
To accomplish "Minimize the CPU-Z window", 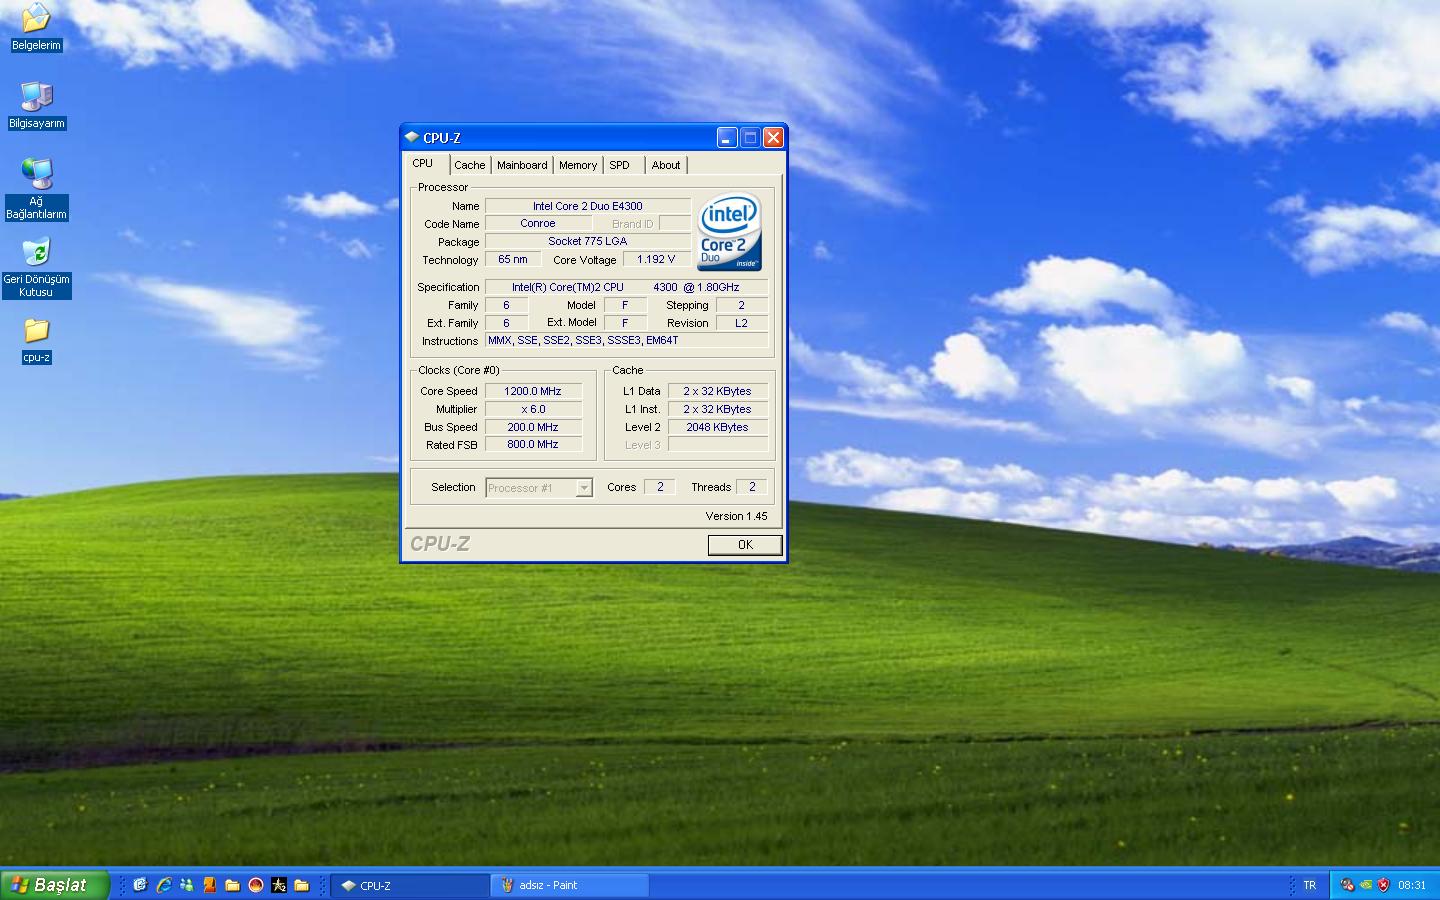I will tap(727, 138).
